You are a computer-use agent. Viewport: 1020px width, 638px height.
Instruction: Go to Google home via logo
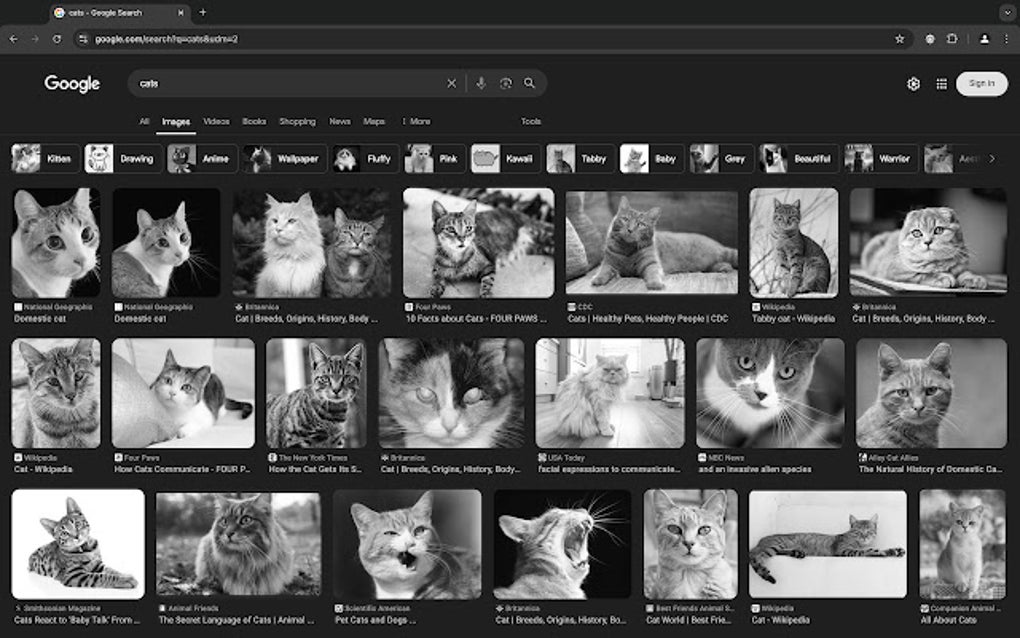click(x=72, y=83)
